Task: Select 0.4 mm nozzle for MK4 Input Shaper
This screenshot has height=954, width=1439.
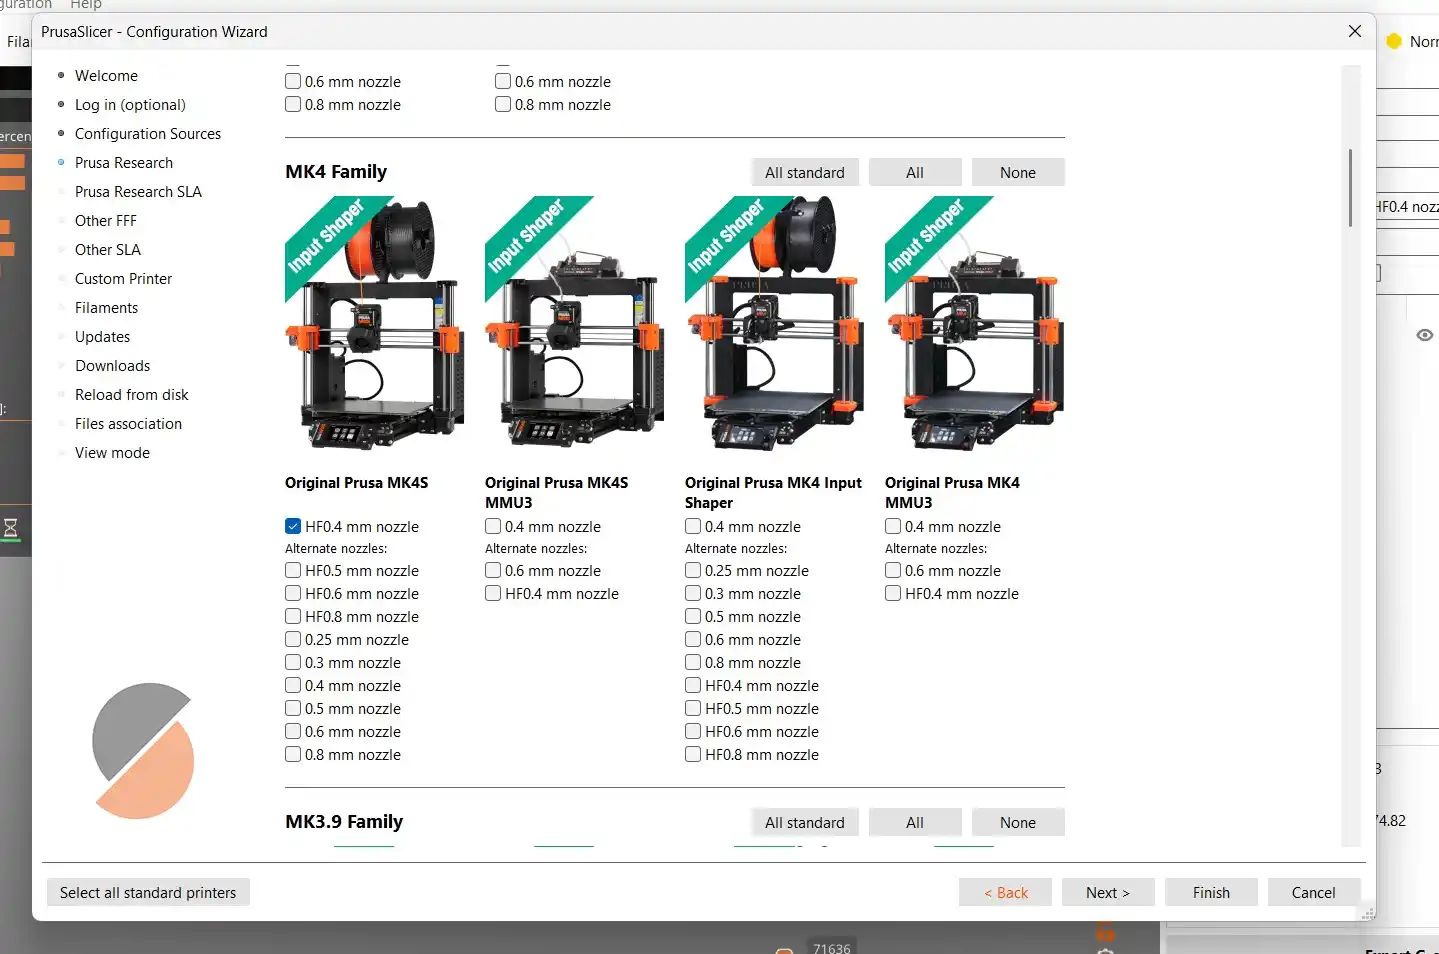Action: [x=693, y=526]
